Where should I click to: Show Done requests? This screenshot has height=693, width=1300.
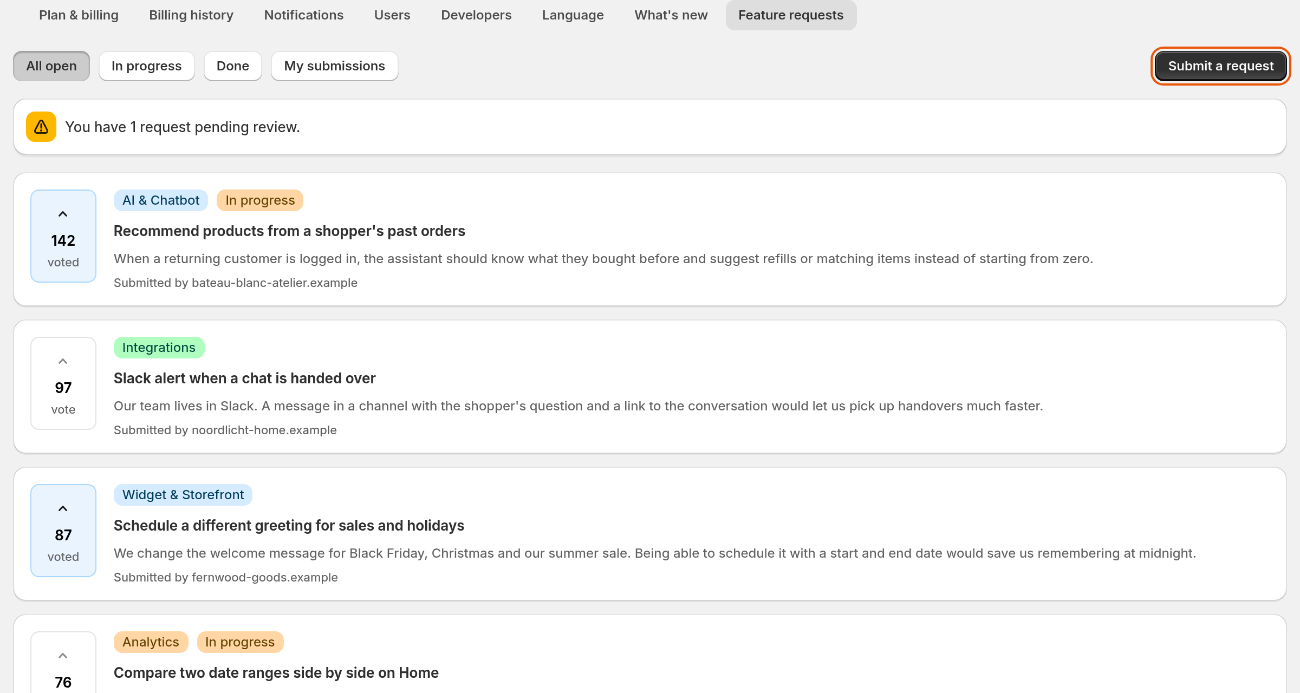coord(233,66)
